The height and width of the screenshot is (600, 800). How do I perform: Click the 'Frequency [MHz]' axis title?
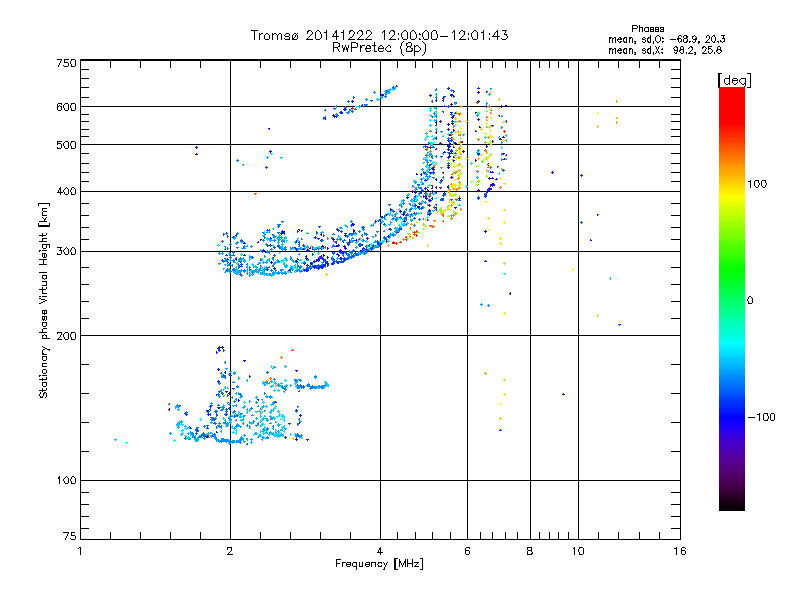click(x=379, y=564)
